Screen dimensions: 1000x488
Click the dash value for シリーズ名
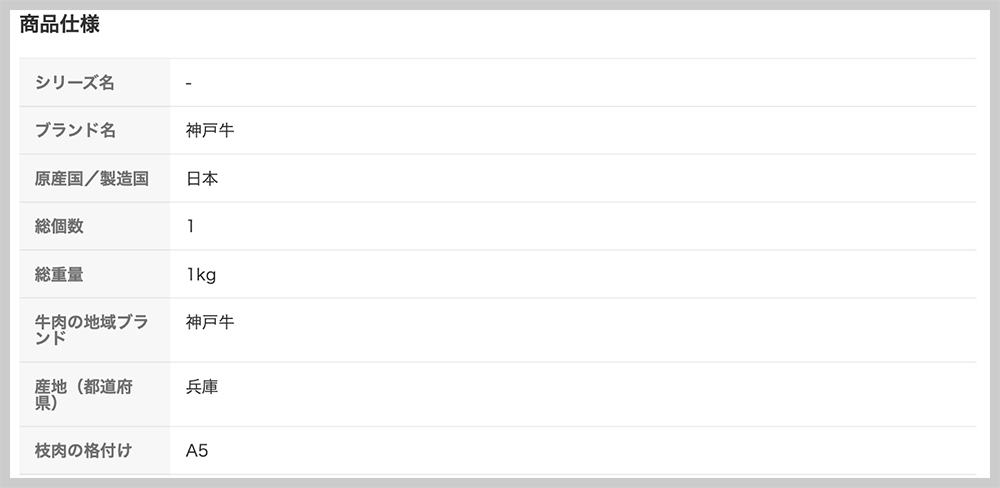point(189,83)
